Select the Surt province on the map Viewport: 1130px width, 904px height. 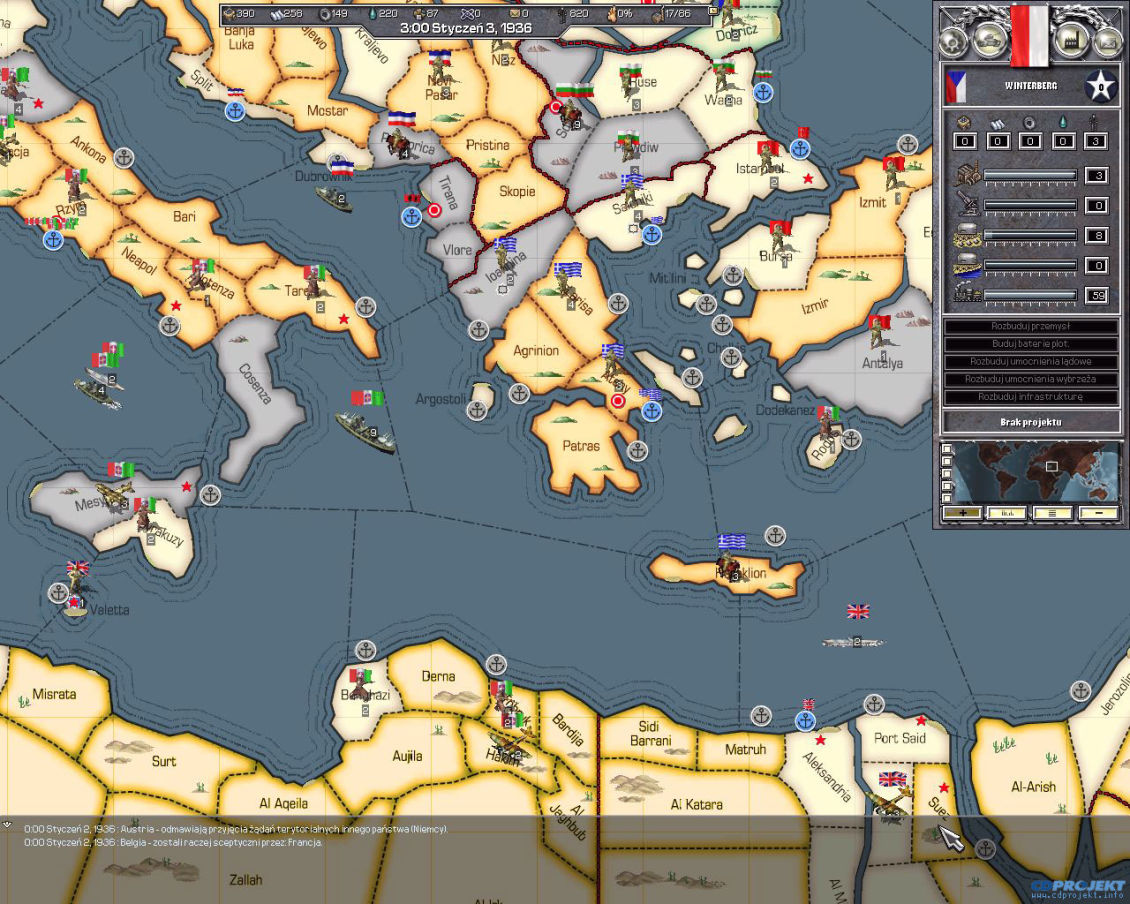(164, 761)
